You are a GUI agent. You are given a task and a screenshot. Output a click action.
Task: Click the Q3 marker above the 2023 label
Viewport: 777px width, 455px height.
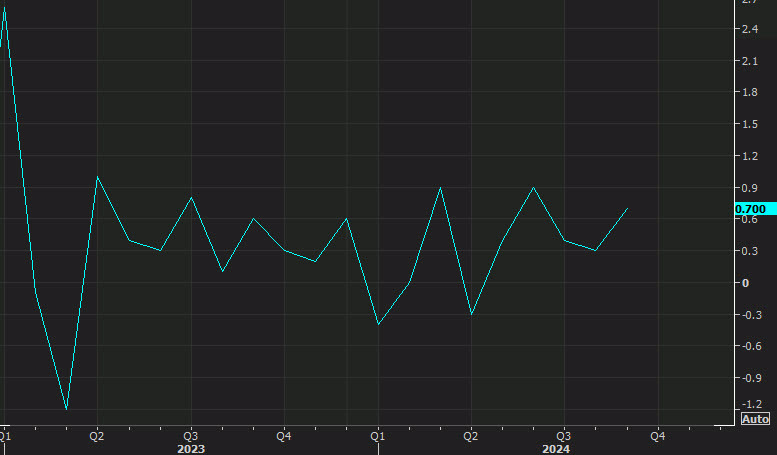[190, 436]
